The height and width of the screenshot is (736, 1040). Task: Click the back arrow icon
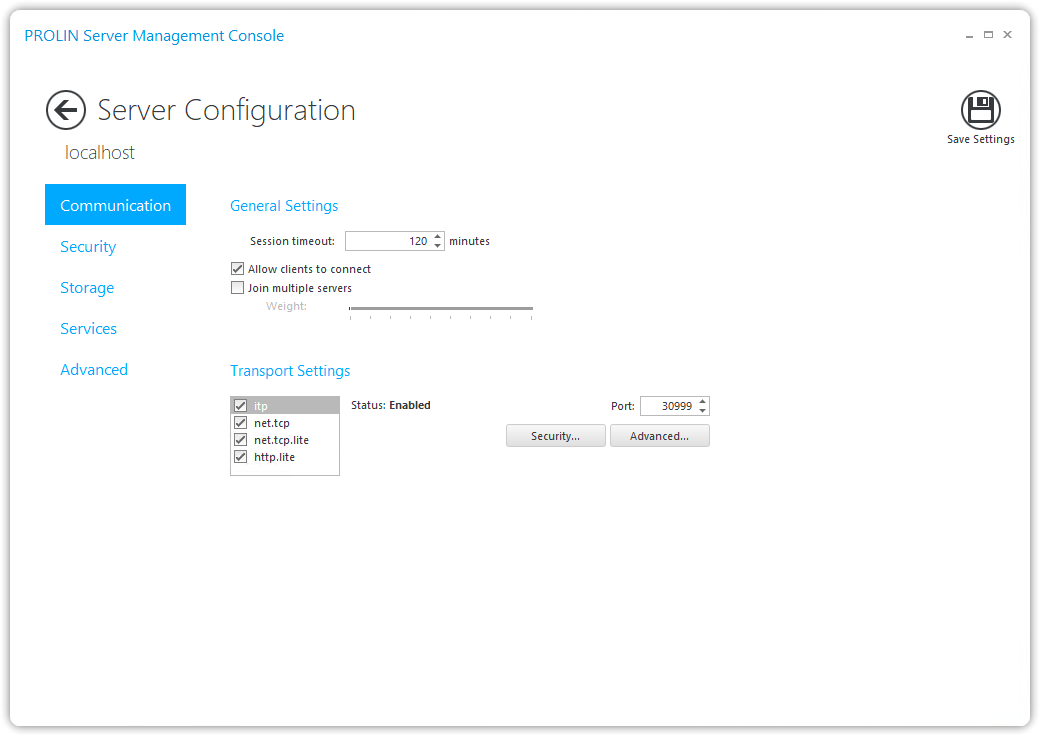[66, 110]
